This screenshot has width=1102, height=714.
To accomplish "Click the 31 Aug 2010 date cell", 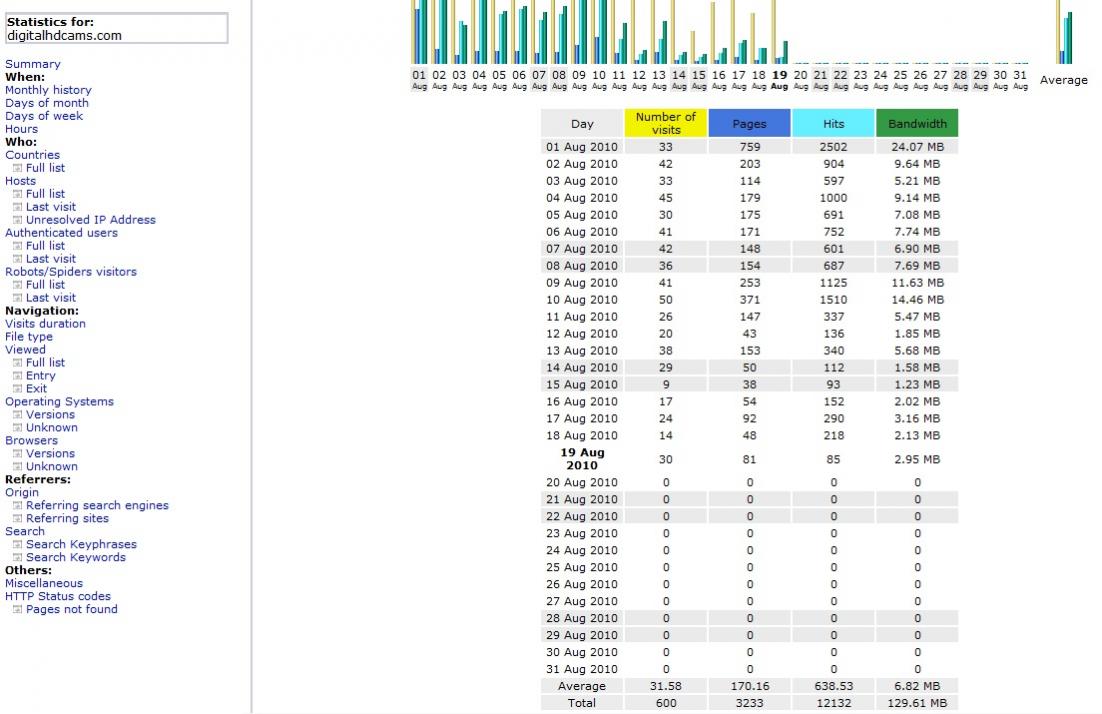I will [x=582, y=669].
